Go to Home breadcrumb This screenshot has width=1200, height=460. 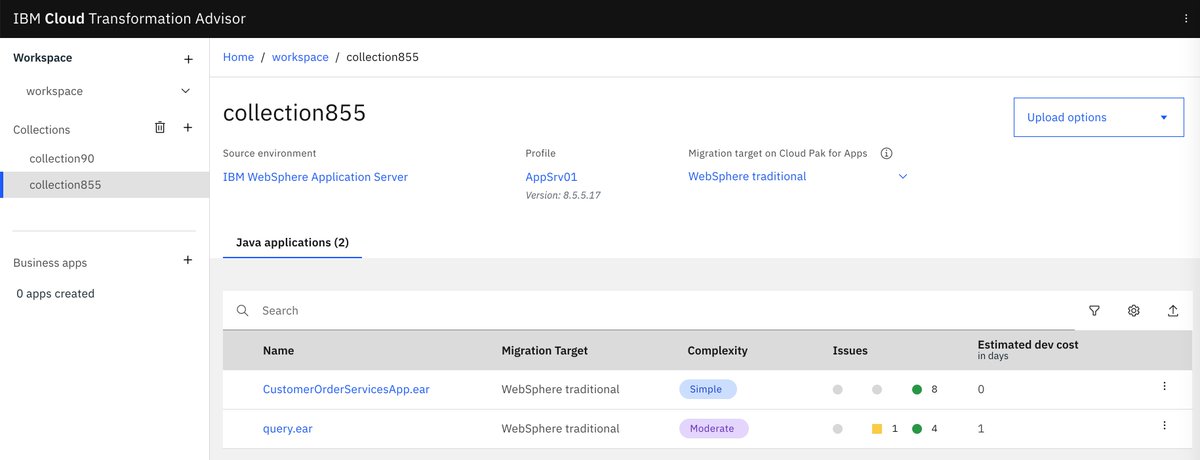238,57
